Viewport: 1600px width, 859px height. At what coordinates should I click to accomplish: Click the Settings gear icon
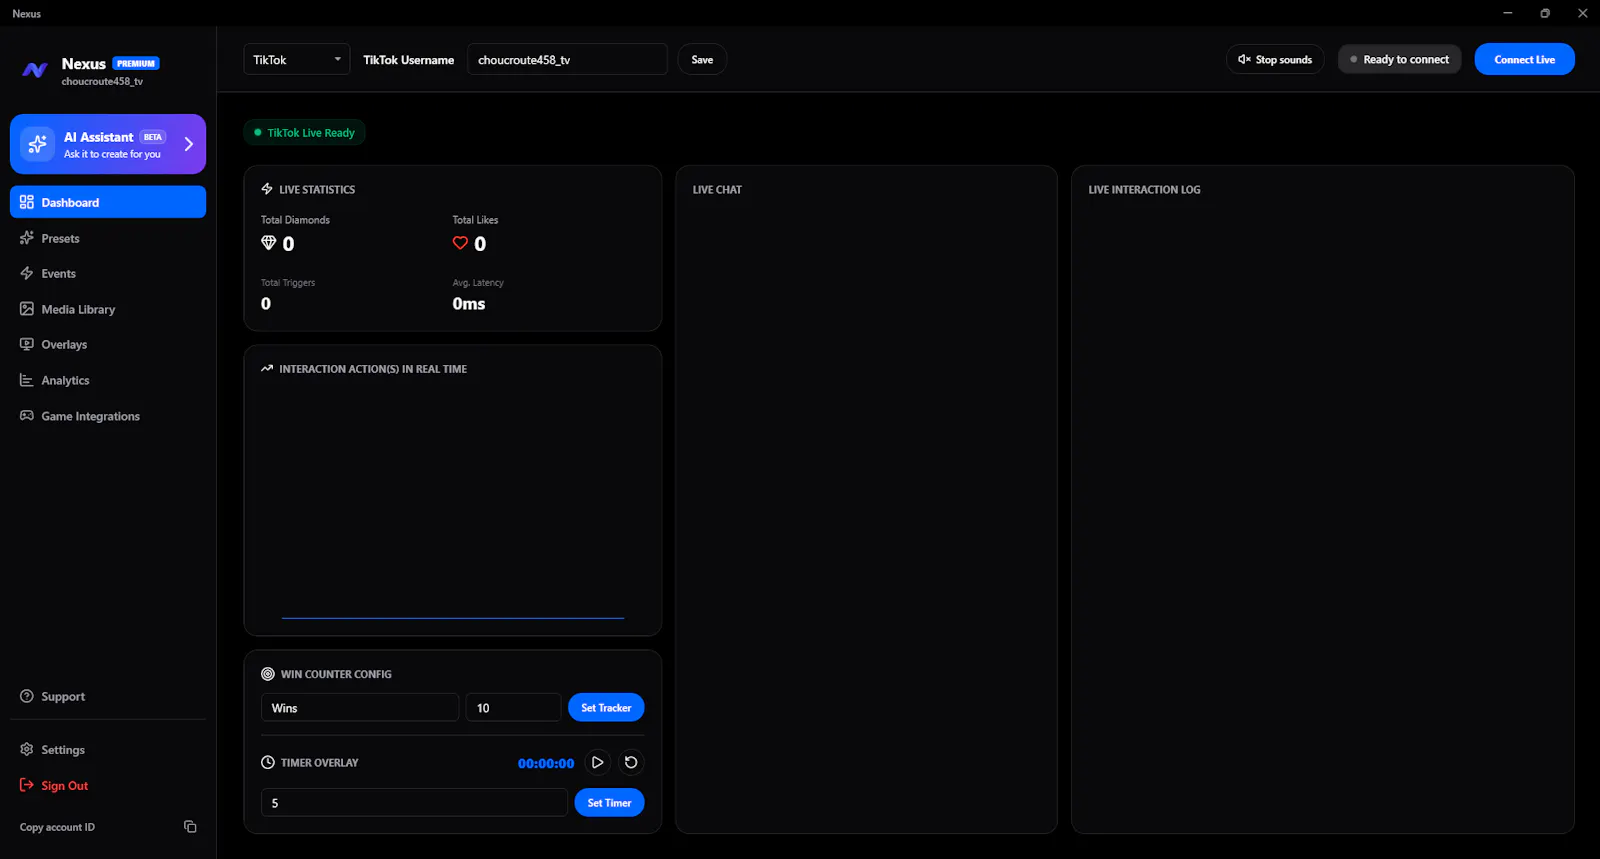pos(27,749)
